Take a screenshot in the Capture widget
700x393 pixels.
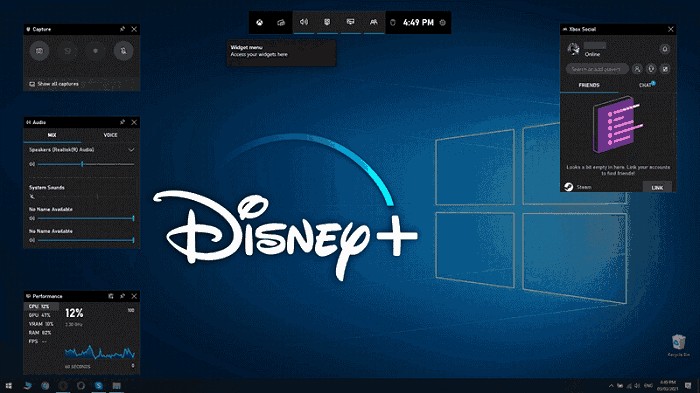(x=39, y=50)
